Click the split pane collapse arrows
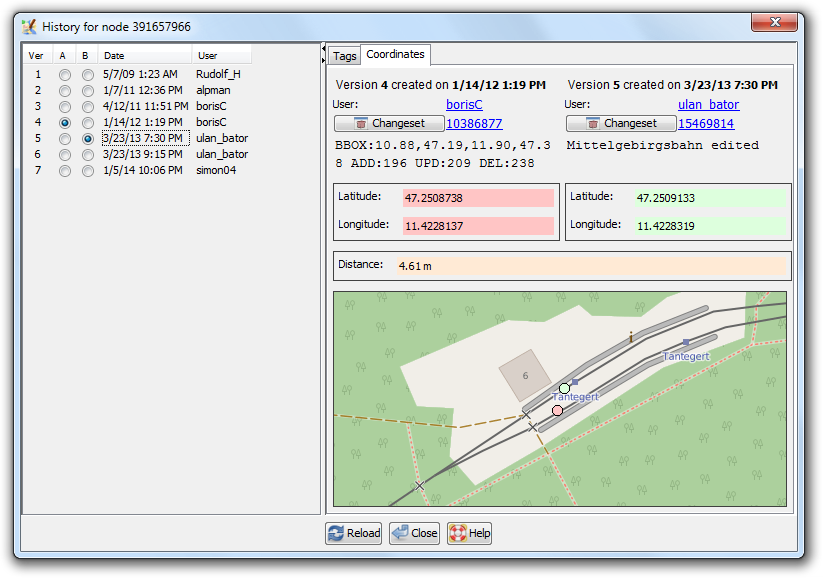Screen dimensions: 823x578 pos(323,54)
